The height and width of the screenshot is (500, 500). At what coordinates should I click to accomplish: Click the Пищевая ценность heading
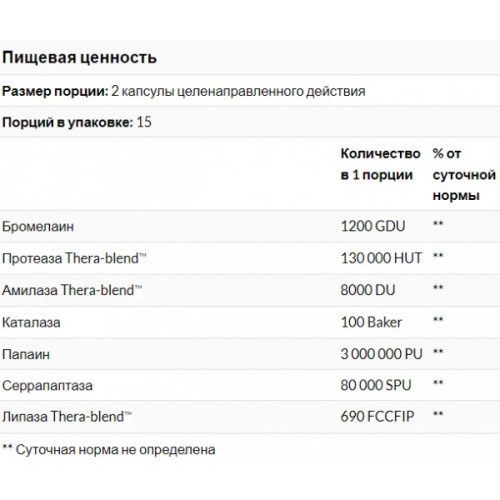(x=79, y=58)
